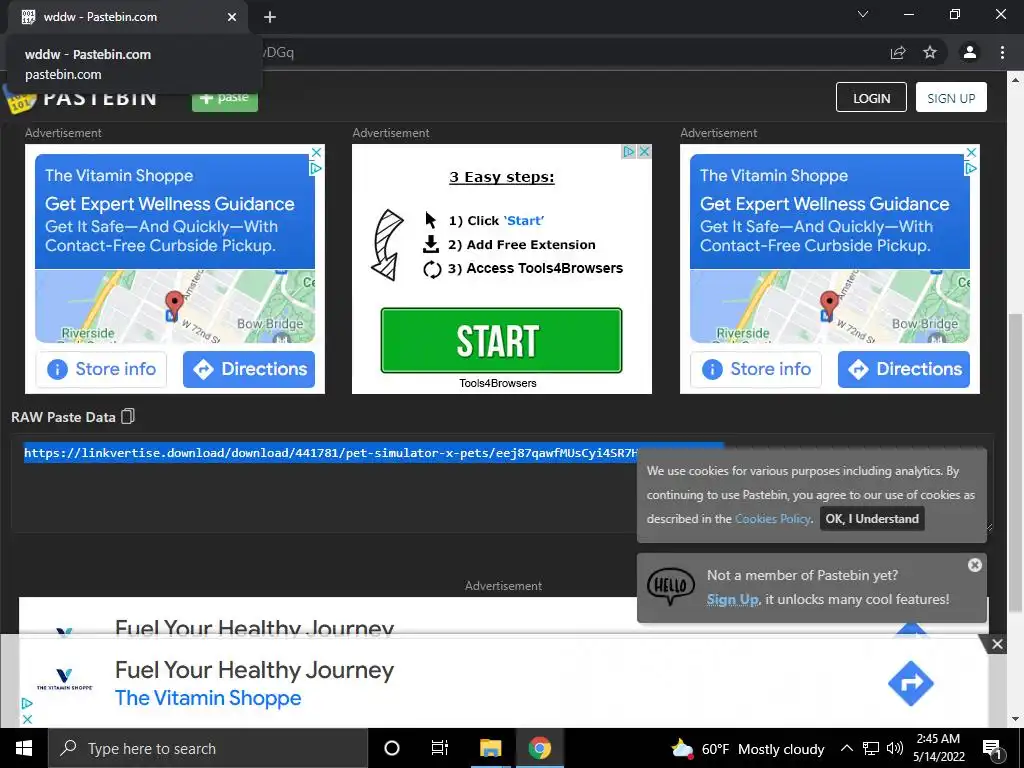Screen dimensions: 1024x768
Task: Click '3 Easy steps:' heading in ad
Action: click(502, 177)
